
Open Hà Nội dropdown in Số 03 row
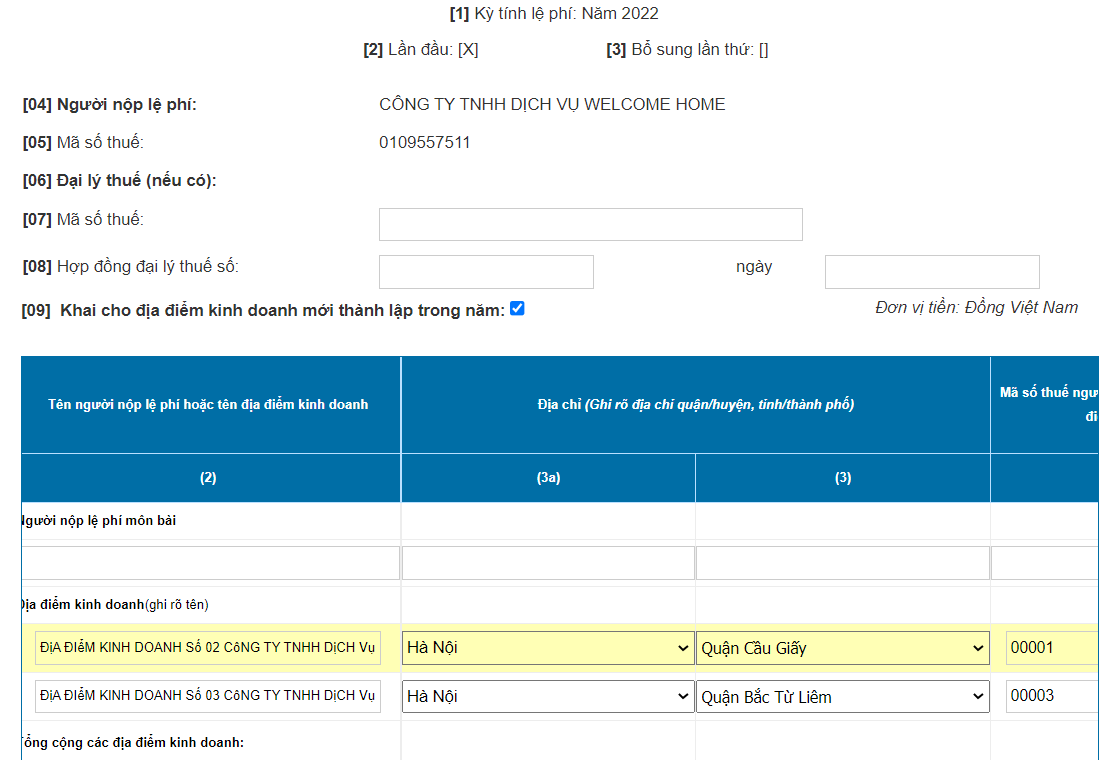pos(548,697)
